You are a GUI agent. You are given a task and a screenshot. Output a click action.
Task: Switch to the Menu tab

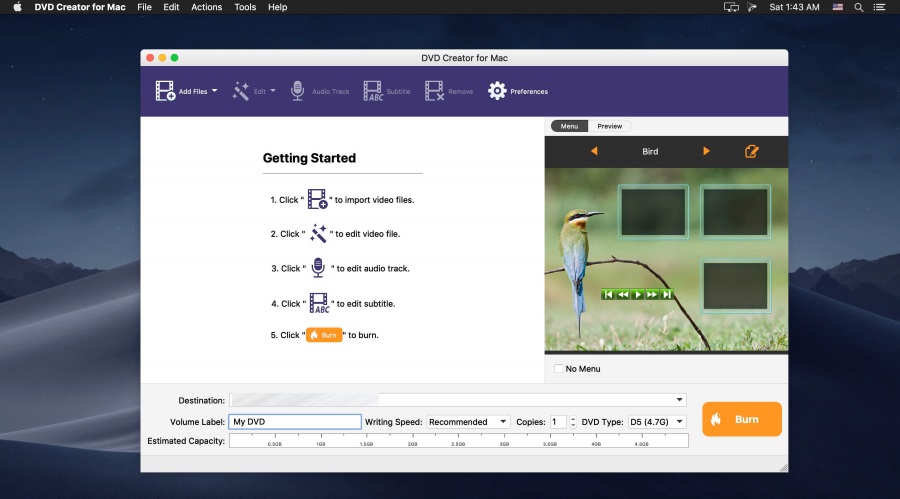pos(569,126)
